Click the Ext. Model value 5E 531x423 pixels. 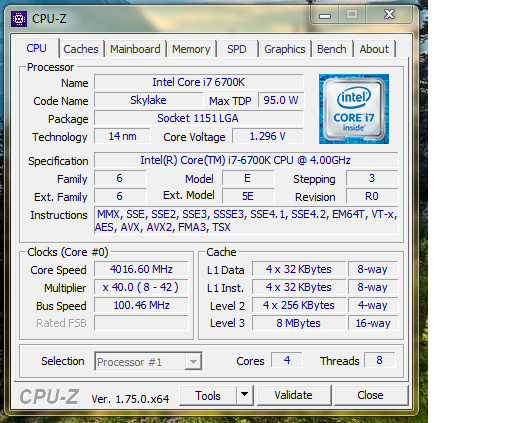[x=248, y=196]
